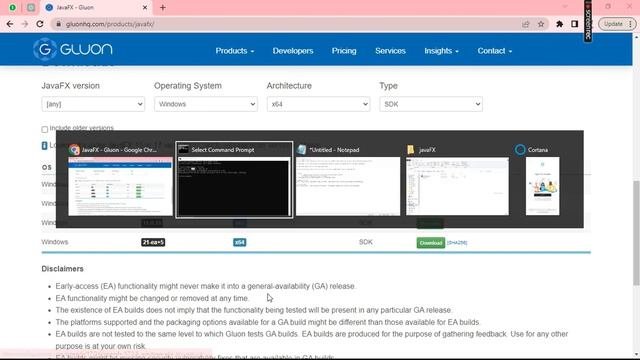
Task: Click the Notepad icon in task switcher
Action: [302, 149]
